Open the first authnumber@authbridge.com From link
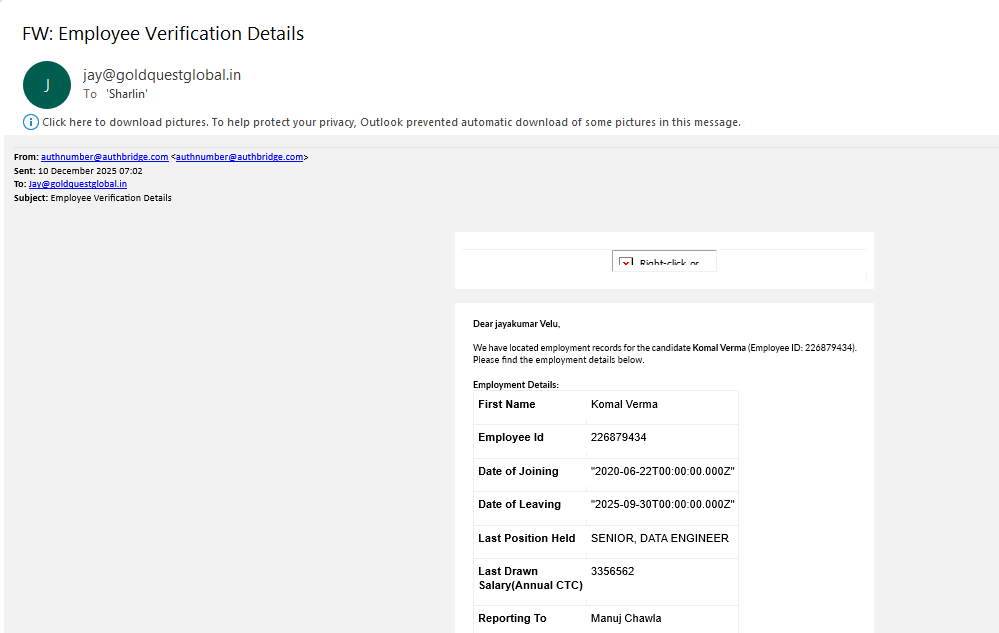The width and height of the screenshot is (999, 633). pos(105,157)
